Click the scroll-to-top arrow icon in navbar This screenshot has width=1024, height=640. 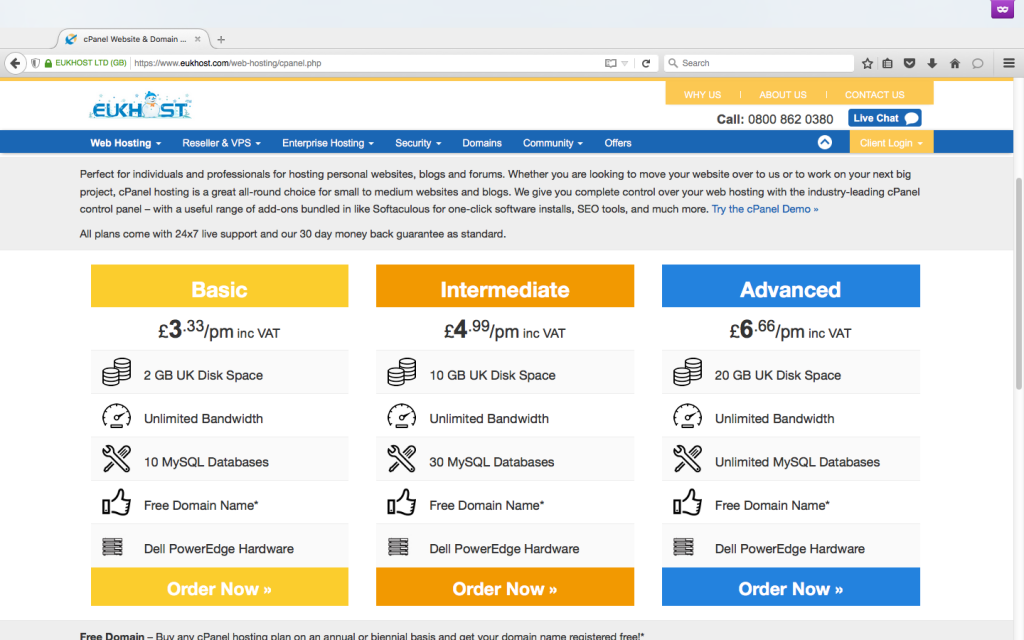pyautogui.click(x=825, y=142)
